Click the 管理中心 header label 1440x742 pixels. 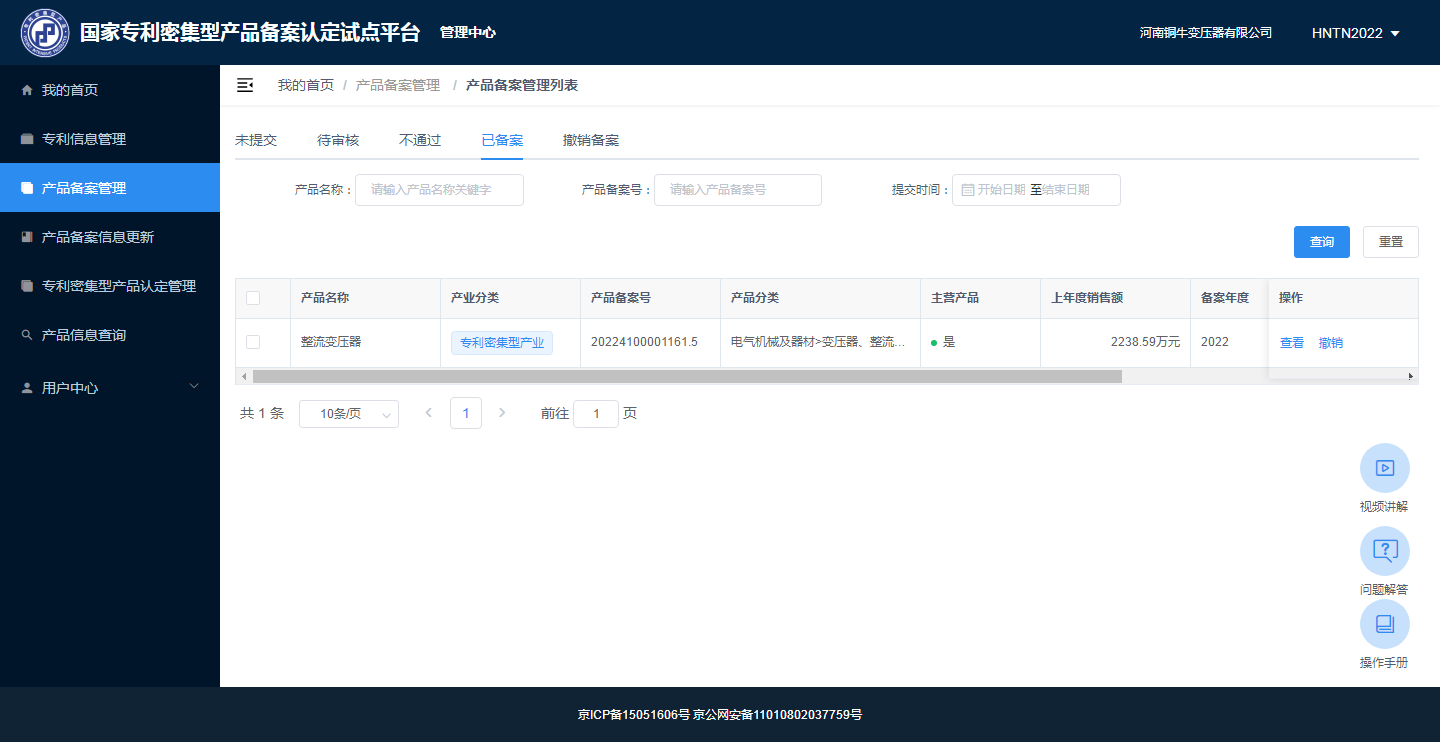(468, 33)
